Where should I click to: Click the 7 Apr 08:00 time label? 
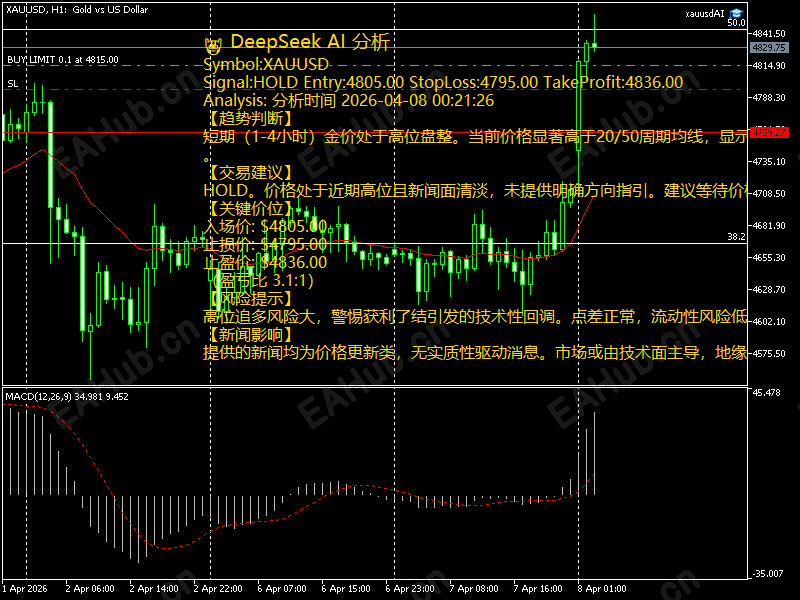(x=474, y=589)
